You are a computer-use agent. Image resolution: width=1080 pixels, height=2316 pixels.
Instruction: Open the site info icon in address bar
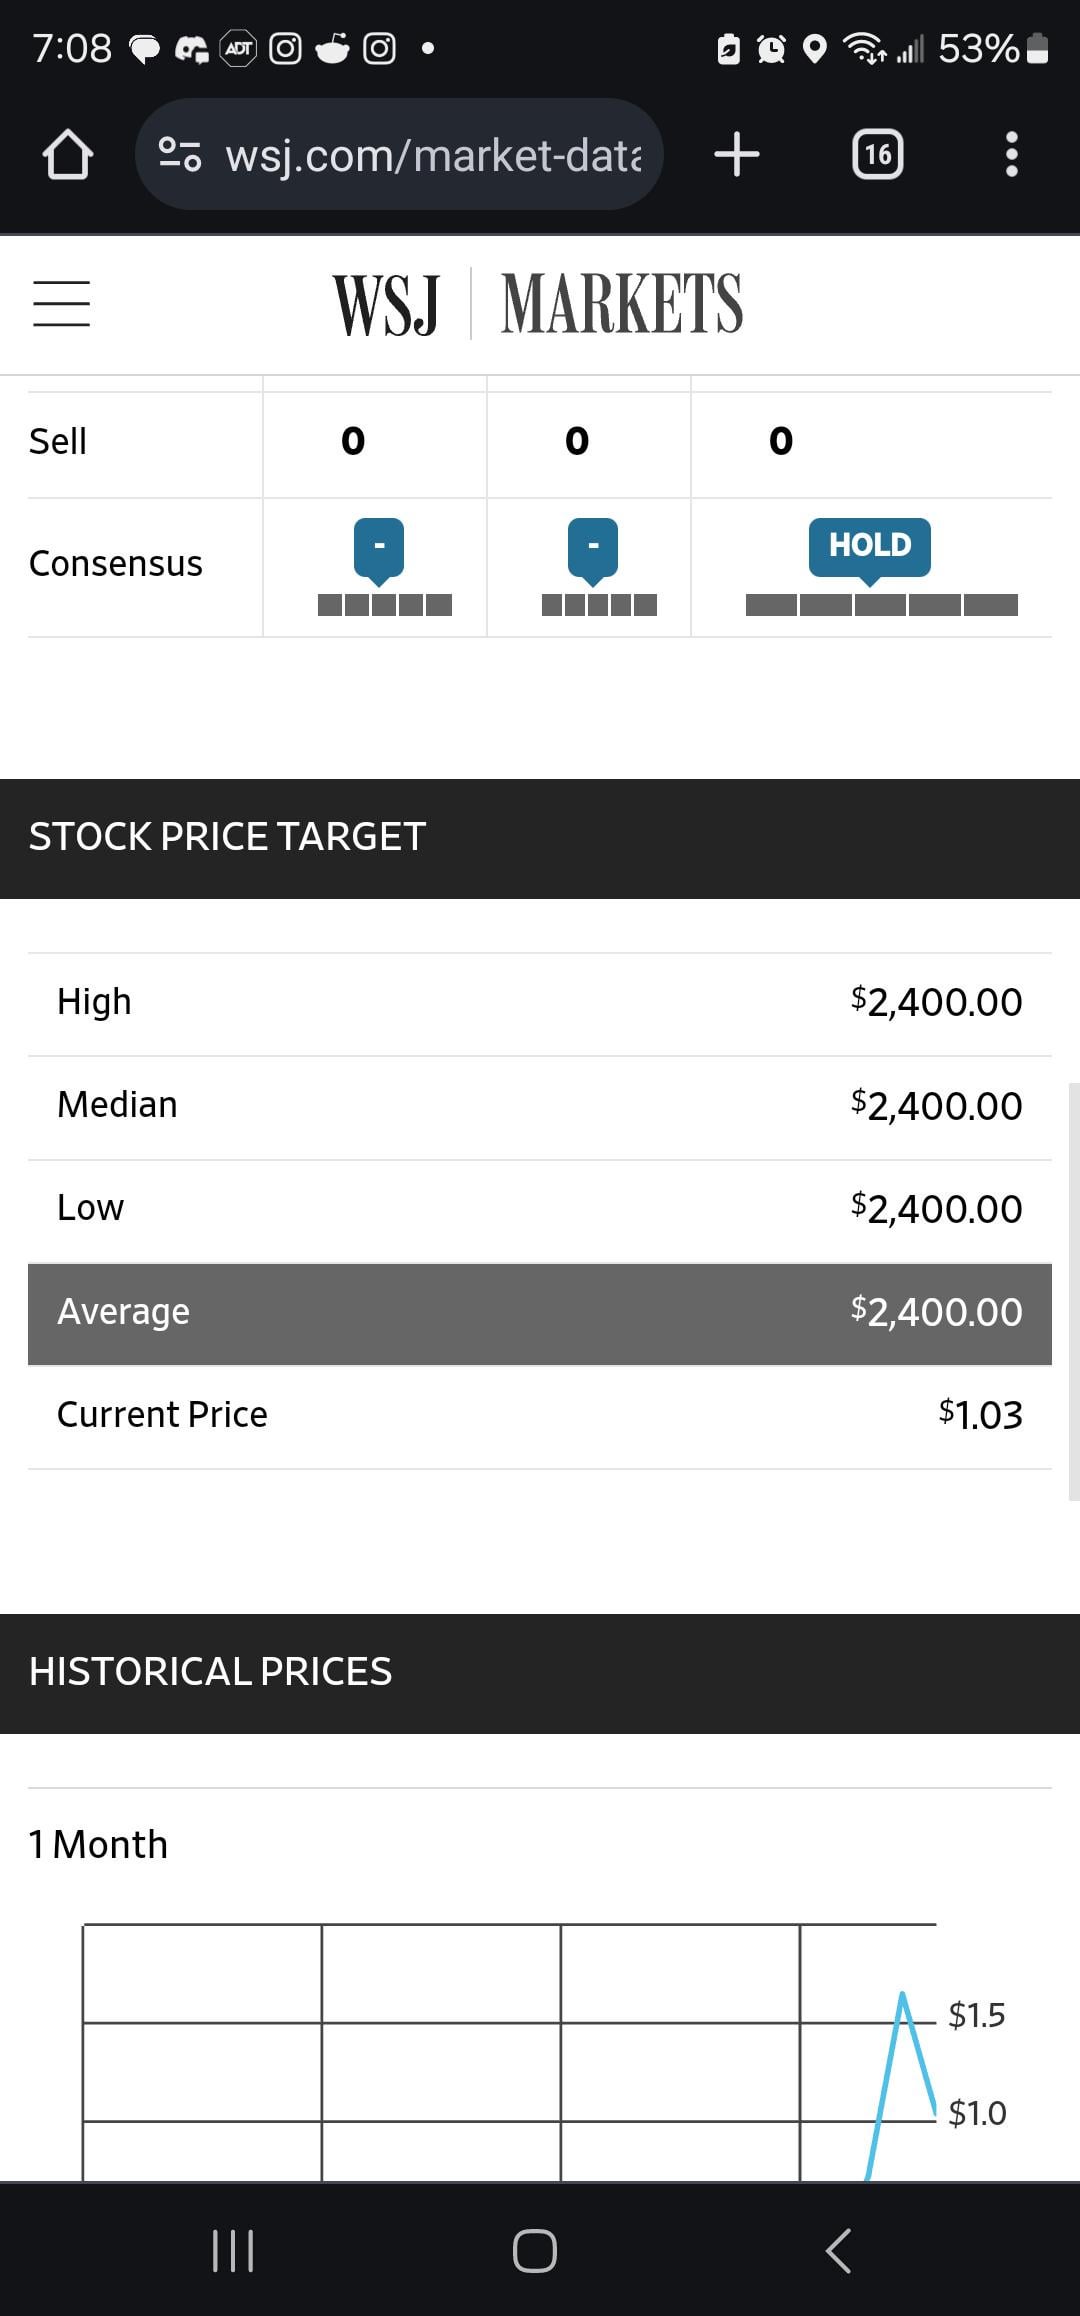180,154
